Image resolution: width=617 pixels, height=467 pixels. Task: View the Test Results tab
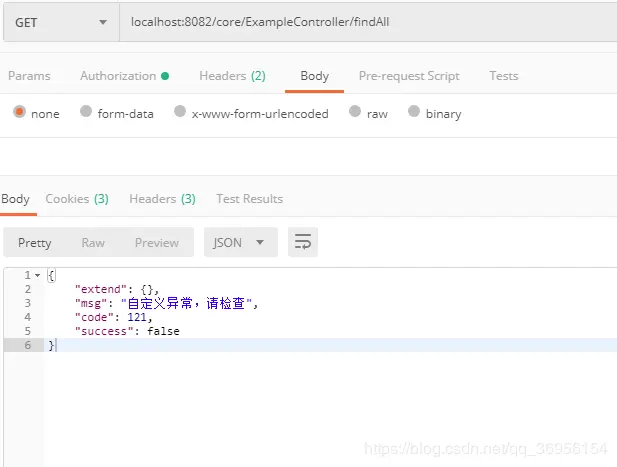point(249,199)
